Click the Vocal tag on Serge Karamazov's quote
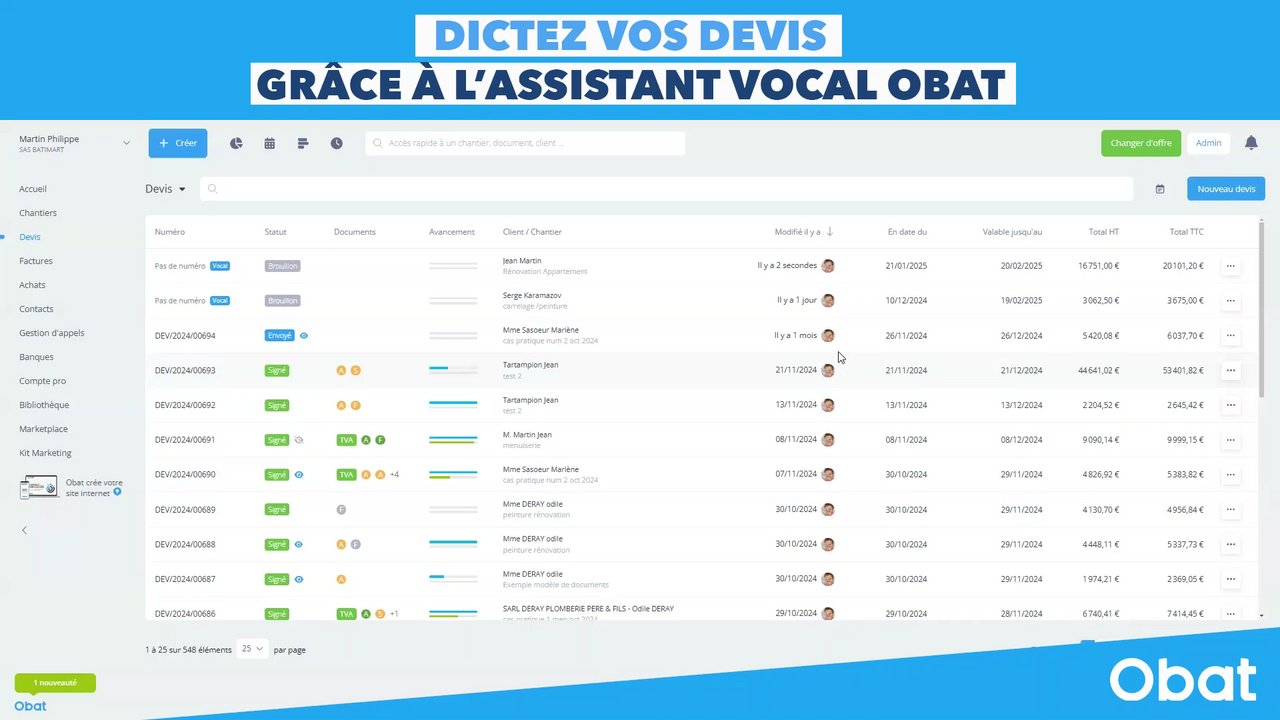The width and height of the screenshot is (1280, 720). pyautogui.click(x=220, y=300)
